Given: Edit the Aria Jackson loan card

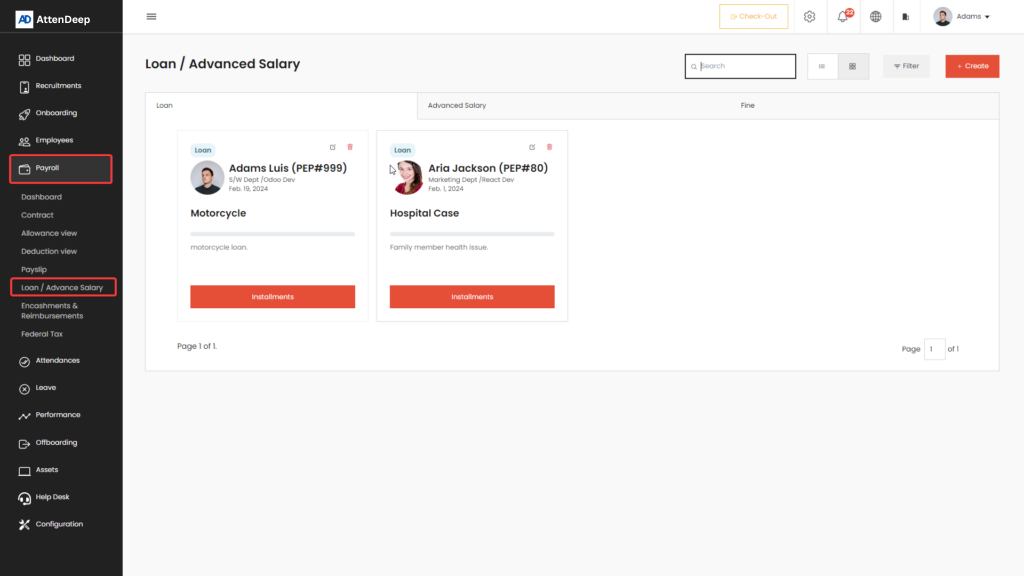Looking at the screenshot, I should pos(532,147).
